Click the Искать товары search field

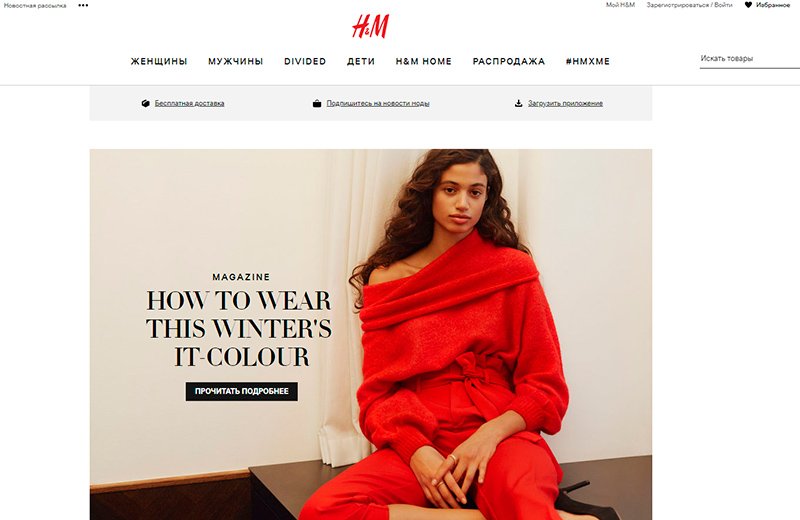point(749,59)
